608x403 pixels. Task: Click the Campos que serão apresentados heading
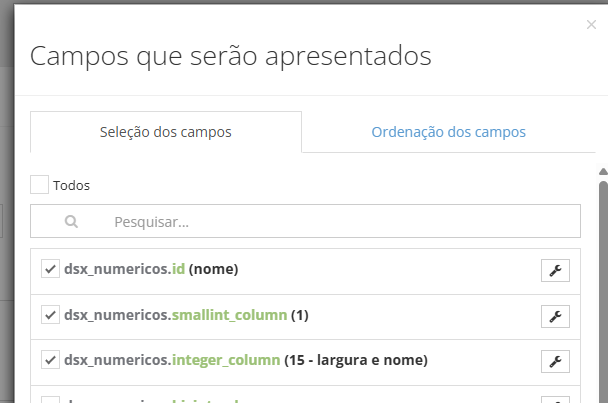pos(231,55)
